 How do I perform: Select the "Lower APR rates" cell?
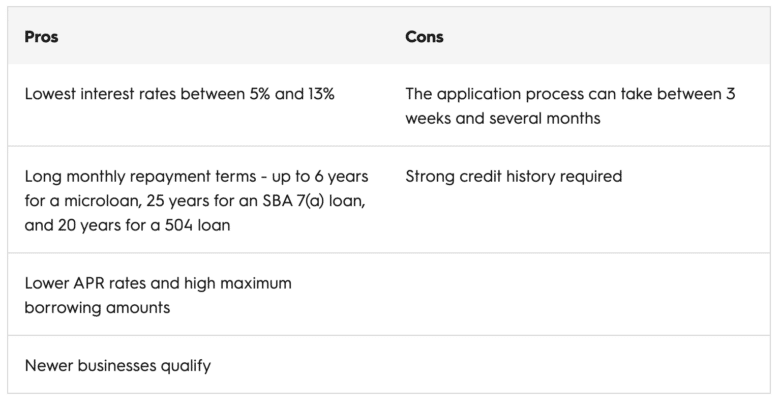click(x=158, y=295)
